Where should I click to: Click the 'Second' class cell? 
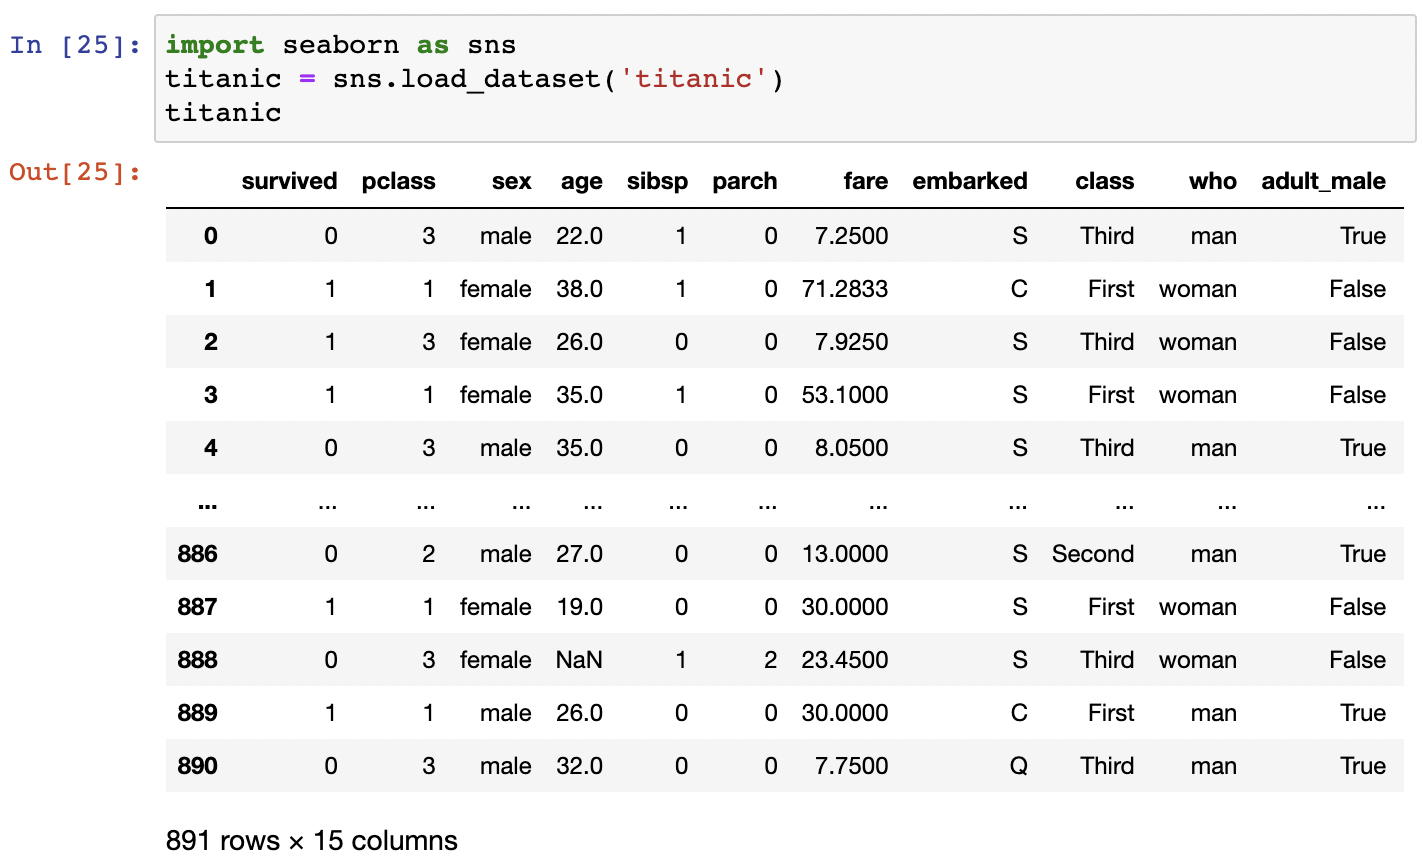(1092, 554)
